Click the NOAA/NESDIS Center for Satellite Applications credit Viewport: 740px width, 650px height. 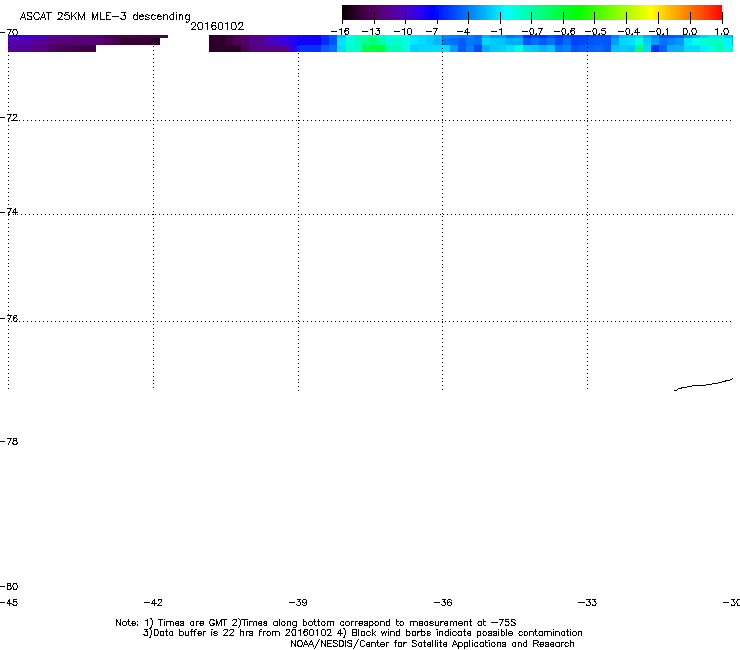click(x=432, y=644)
